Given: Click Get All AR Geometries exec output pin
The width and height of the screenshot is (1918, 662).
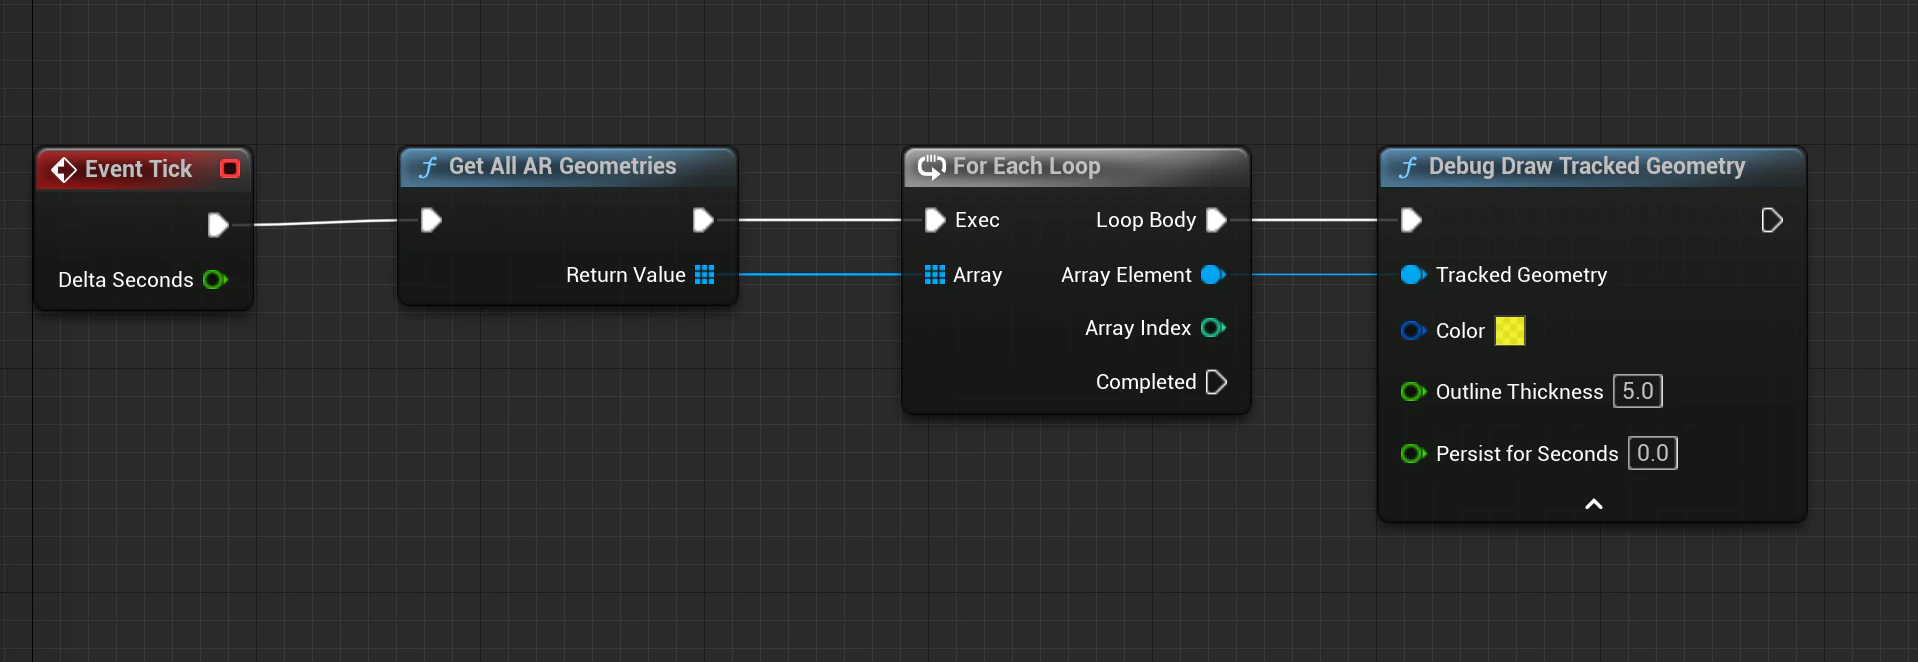Looking at the screenshot, I should click(703, 220).
